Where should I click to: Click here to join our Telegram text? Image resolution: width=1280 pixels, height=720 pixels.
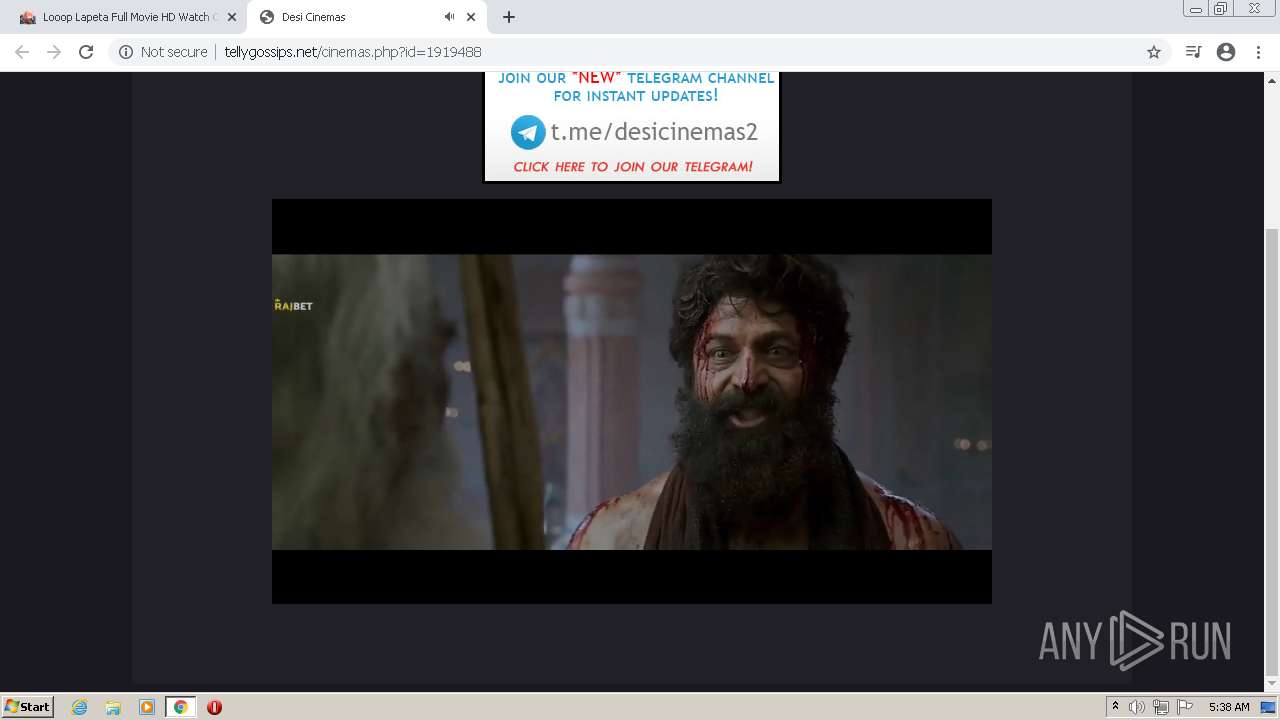(x=633, y=167)
